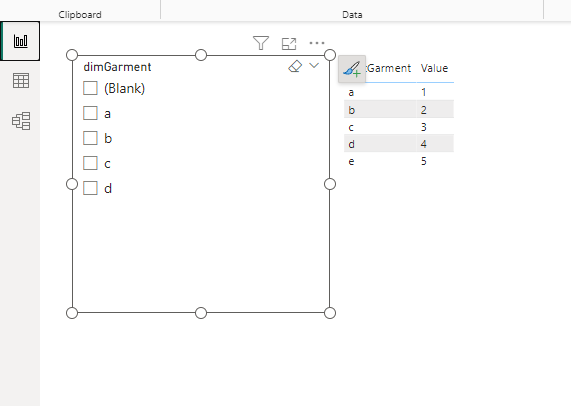
Task: Activate Focus mode on slicer
Action: tap(289, 44)
